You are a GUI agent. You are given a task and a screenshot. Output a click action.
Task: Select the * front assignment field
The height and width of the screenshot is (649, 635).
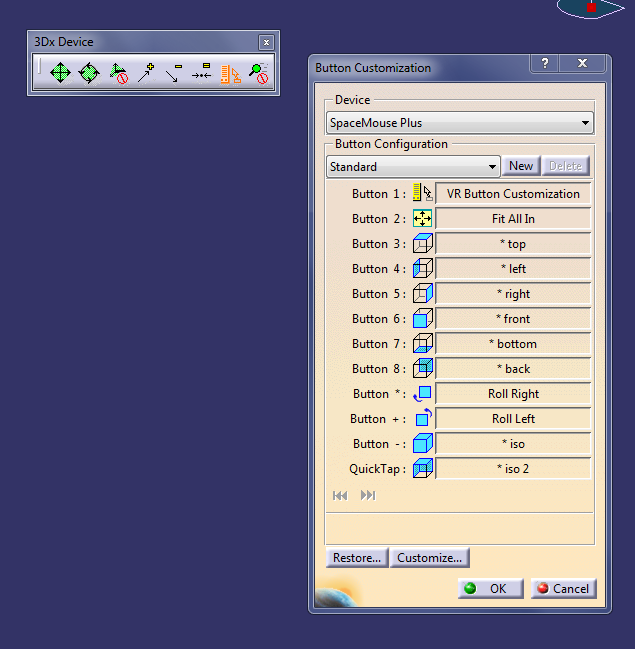[x=513, y=319]
